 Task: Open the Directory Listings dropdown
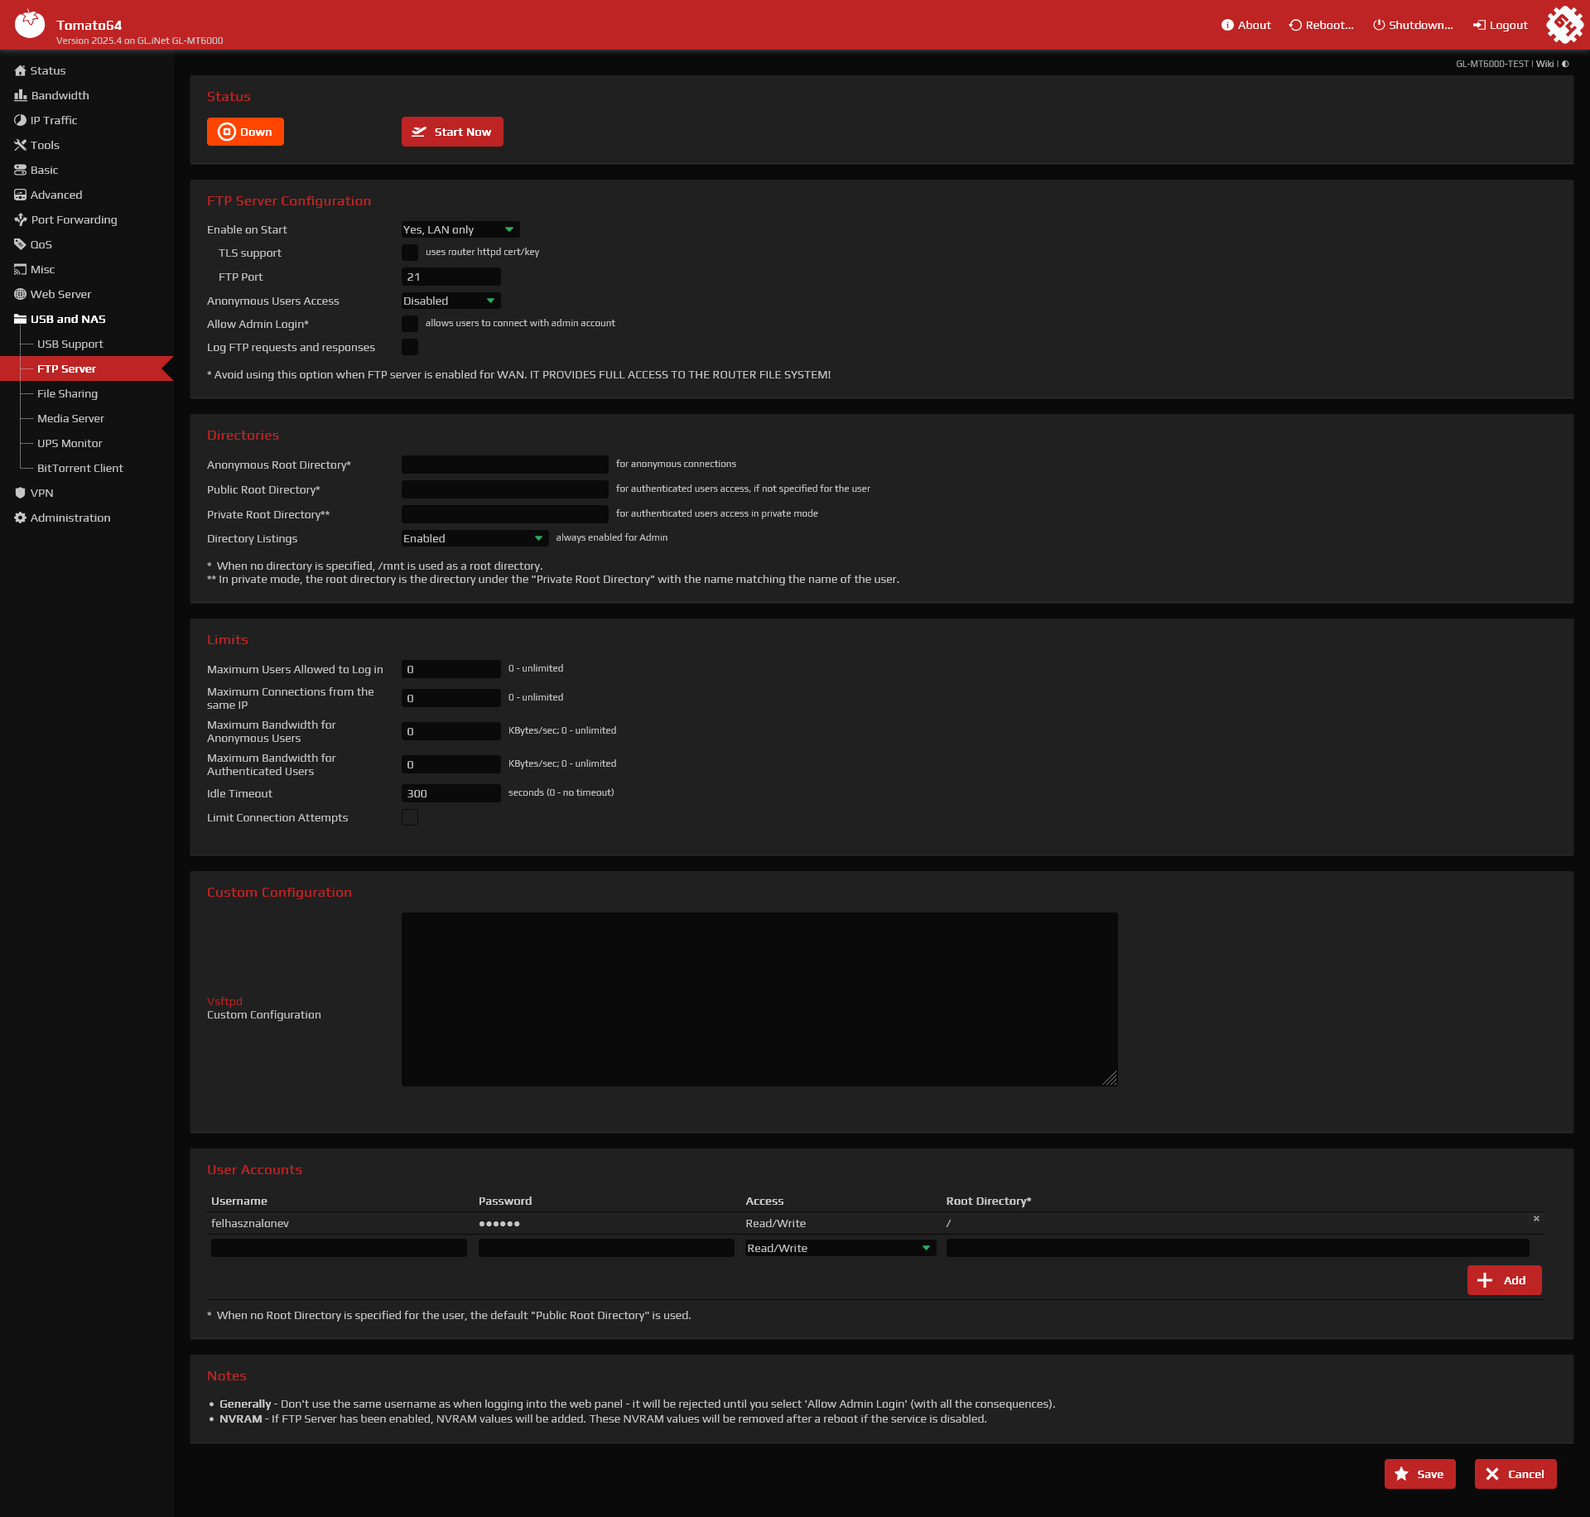pyautogui.click(x=475, y=539)
